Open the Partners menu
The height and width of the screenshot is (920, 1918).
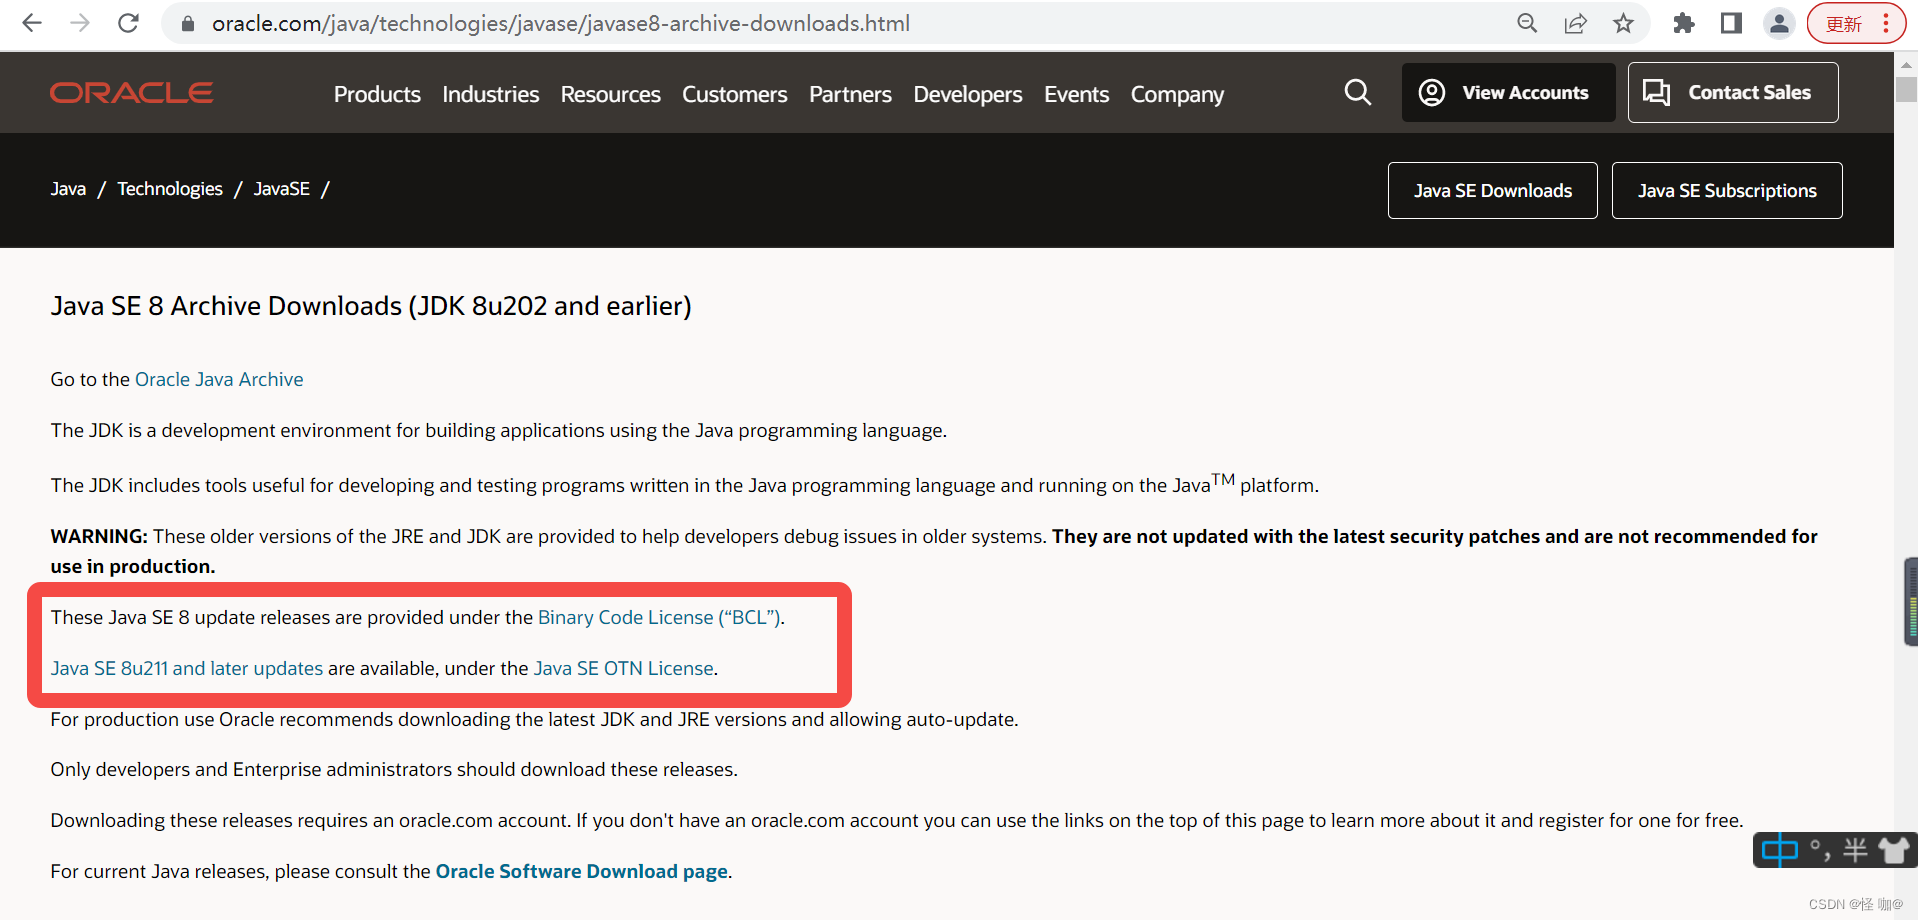(x=850, y=94)
